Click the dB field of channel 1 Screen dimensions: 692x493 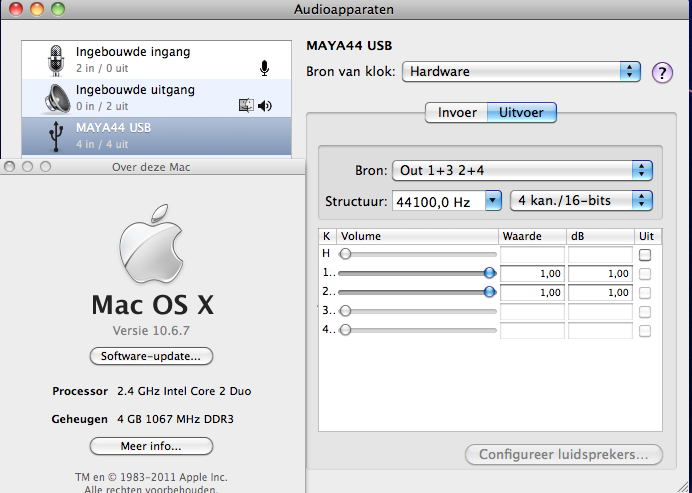point(600,274)
